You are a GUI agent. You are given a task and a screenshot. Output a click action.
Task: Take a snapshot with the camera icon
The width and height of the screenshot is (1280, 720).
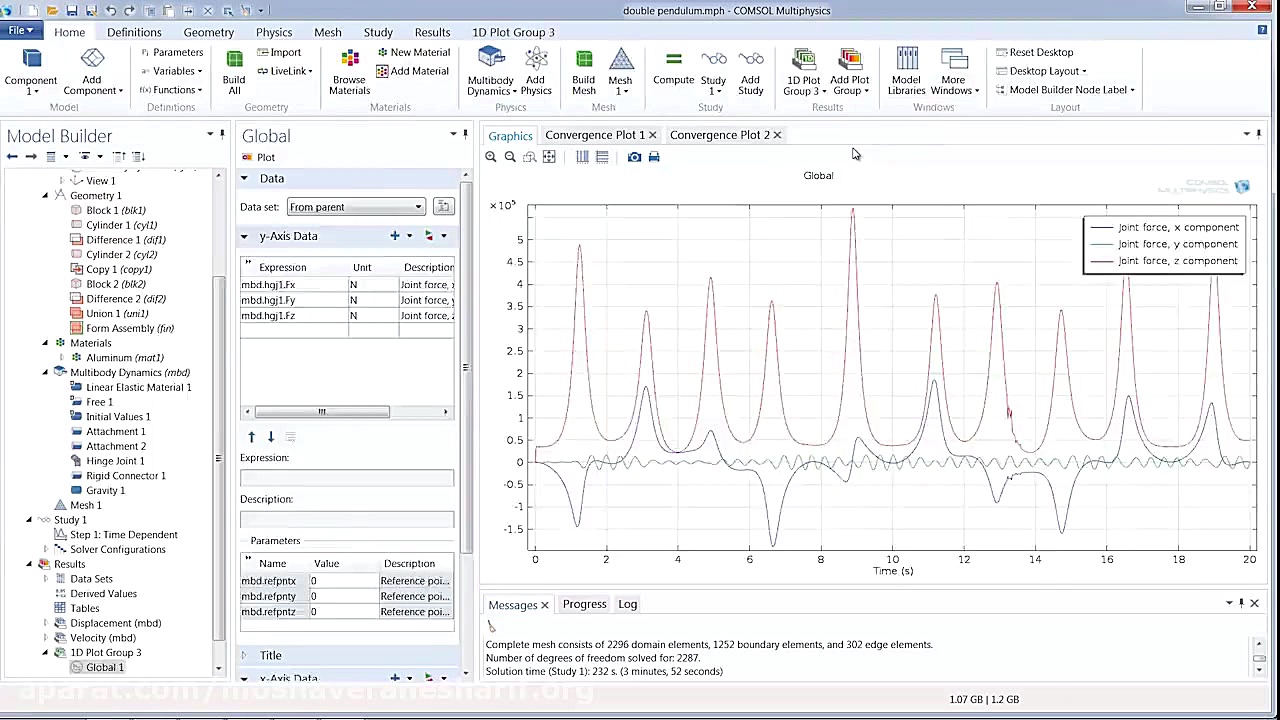coord(634,157)
